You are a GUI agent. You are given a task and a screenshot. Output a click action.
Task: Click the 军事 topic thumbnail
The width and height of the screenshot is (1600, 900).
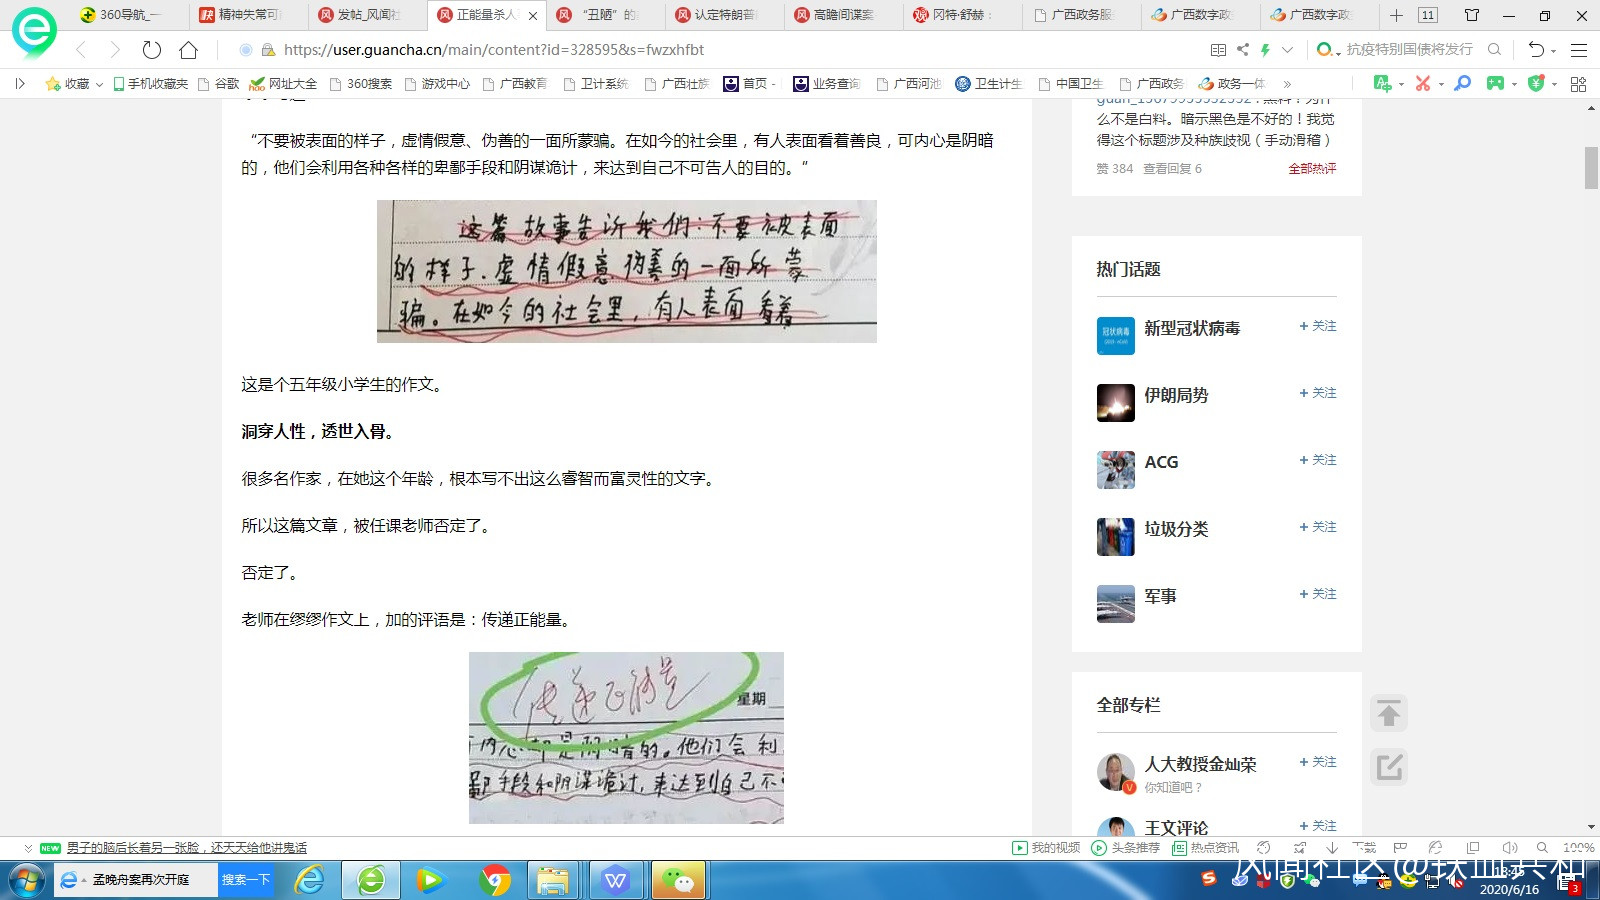tap(1116, 604)
